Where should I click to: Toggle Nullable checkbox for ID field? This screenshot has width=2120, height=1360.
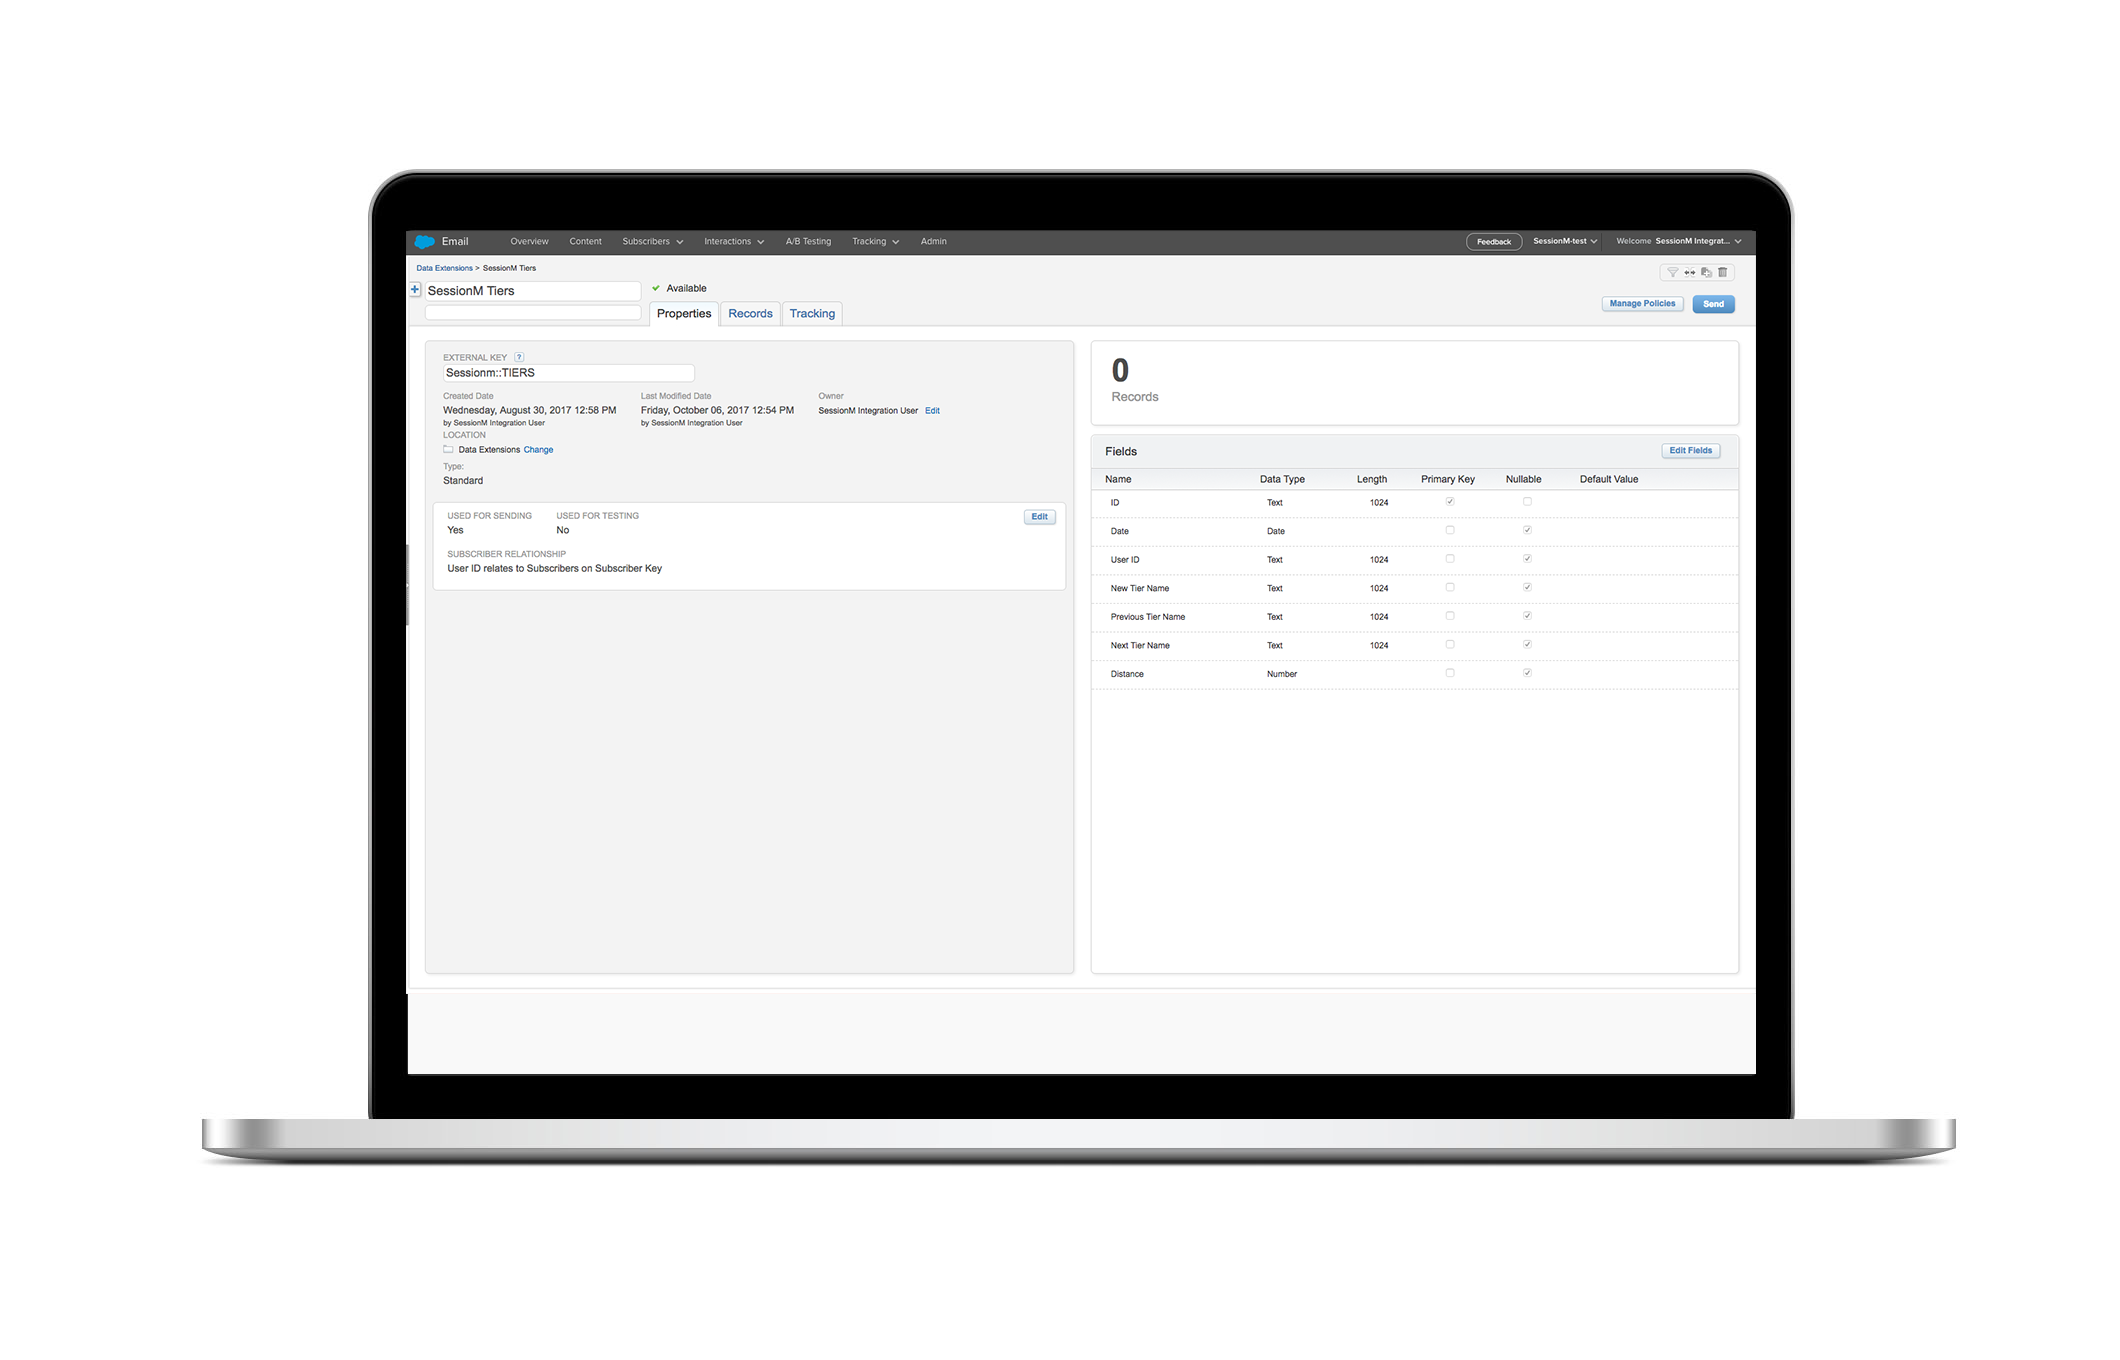1527,502
